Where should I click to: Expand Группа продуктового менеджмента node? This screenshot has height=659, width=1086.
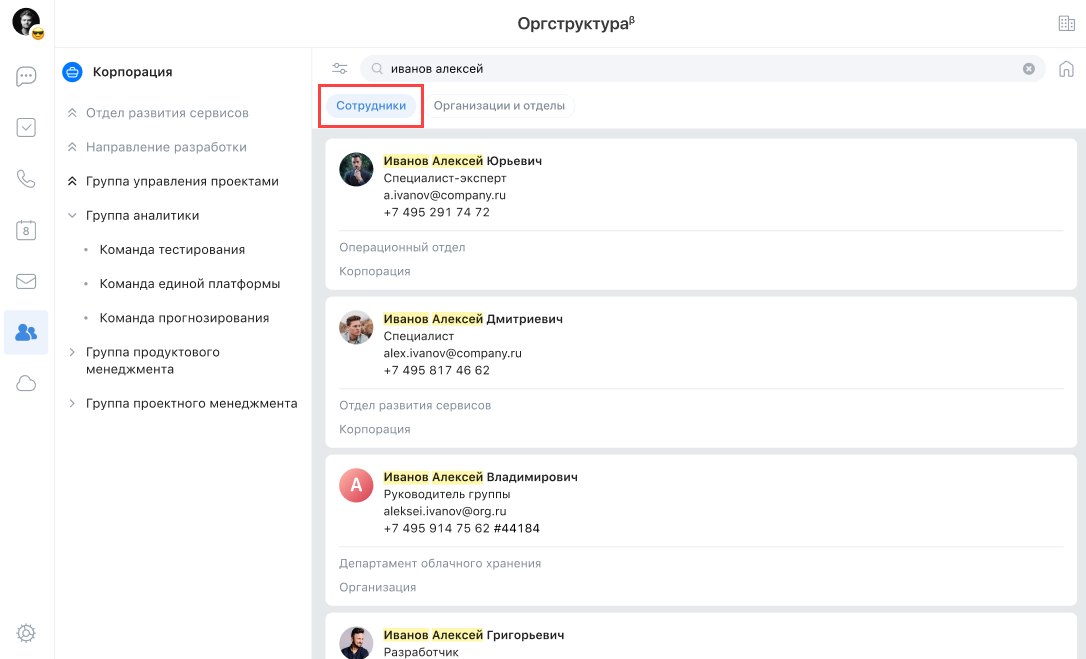coord(72,352)
